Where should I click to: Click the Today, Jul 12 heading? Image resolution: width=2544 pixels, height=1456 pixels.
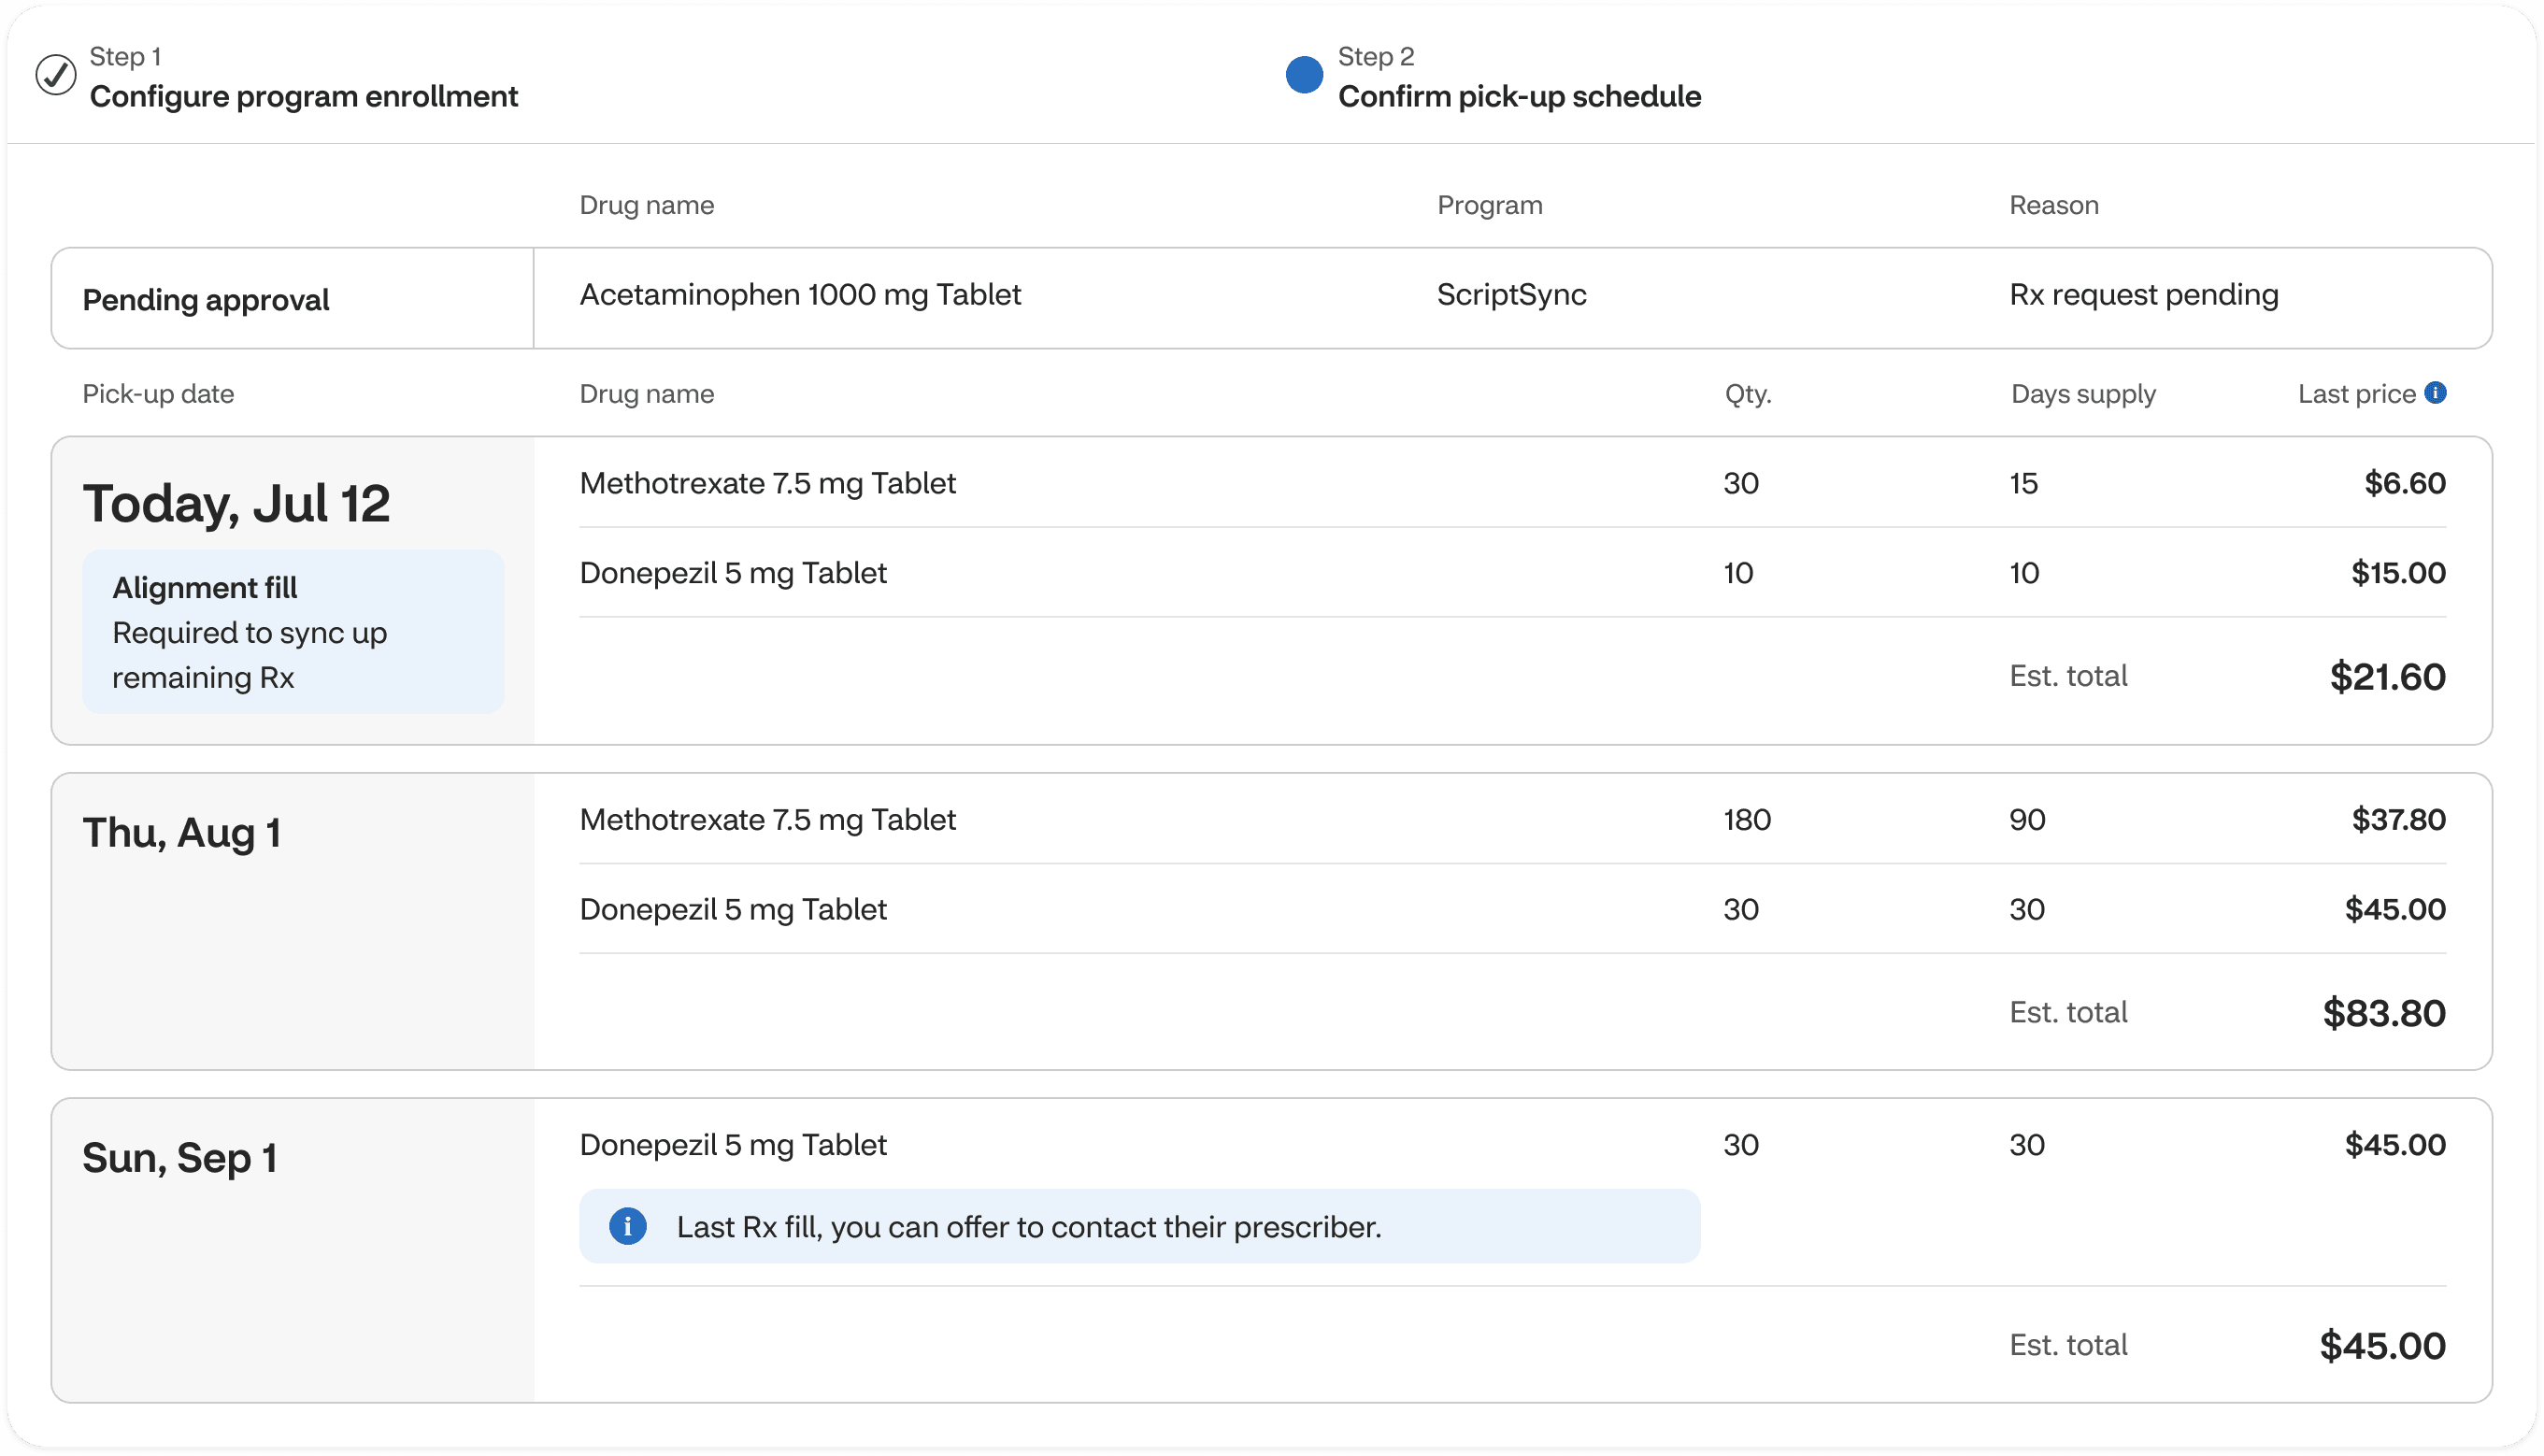pos(236,503)
